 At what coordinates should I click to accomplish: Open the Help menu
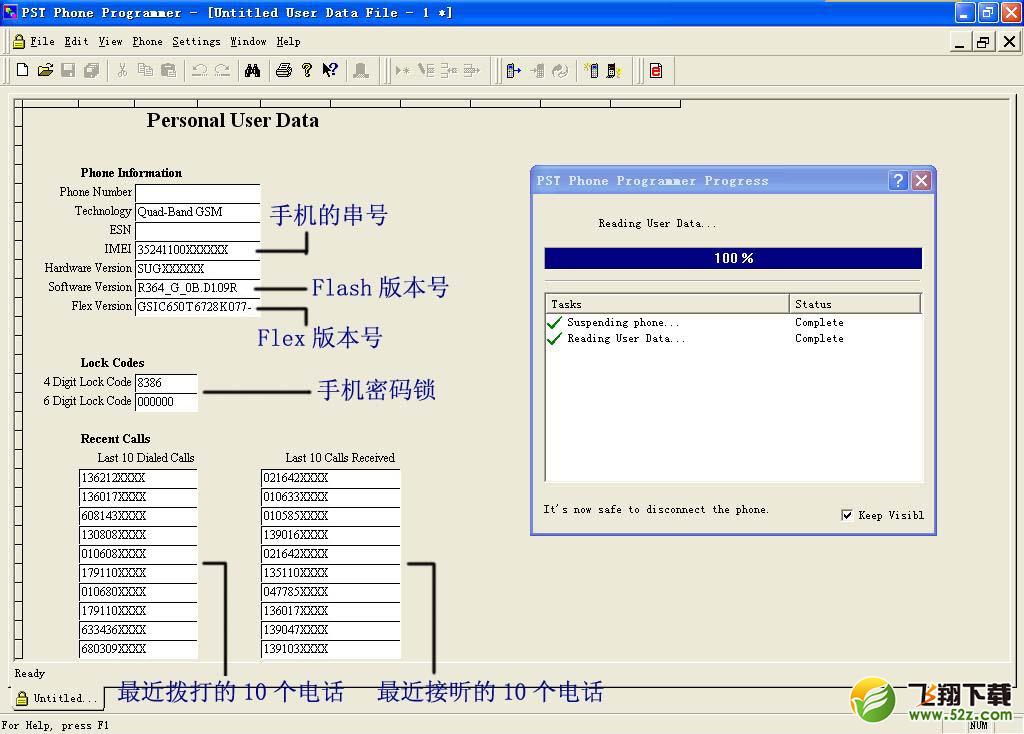click(288, 41)
